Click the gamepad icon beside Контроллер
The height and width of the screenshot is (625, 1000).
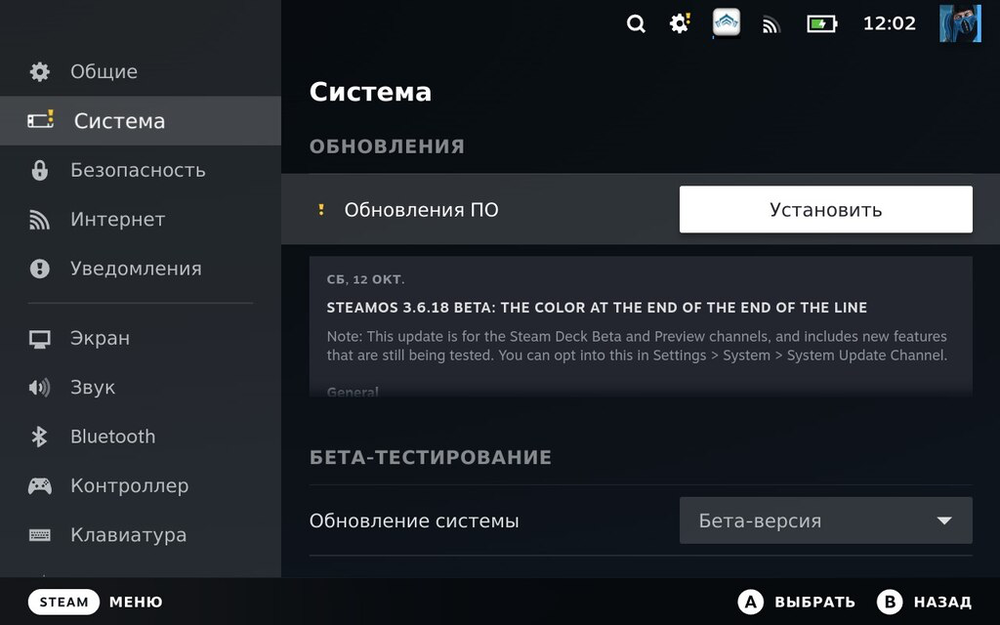pyautogui.click(x=39, y=485)
